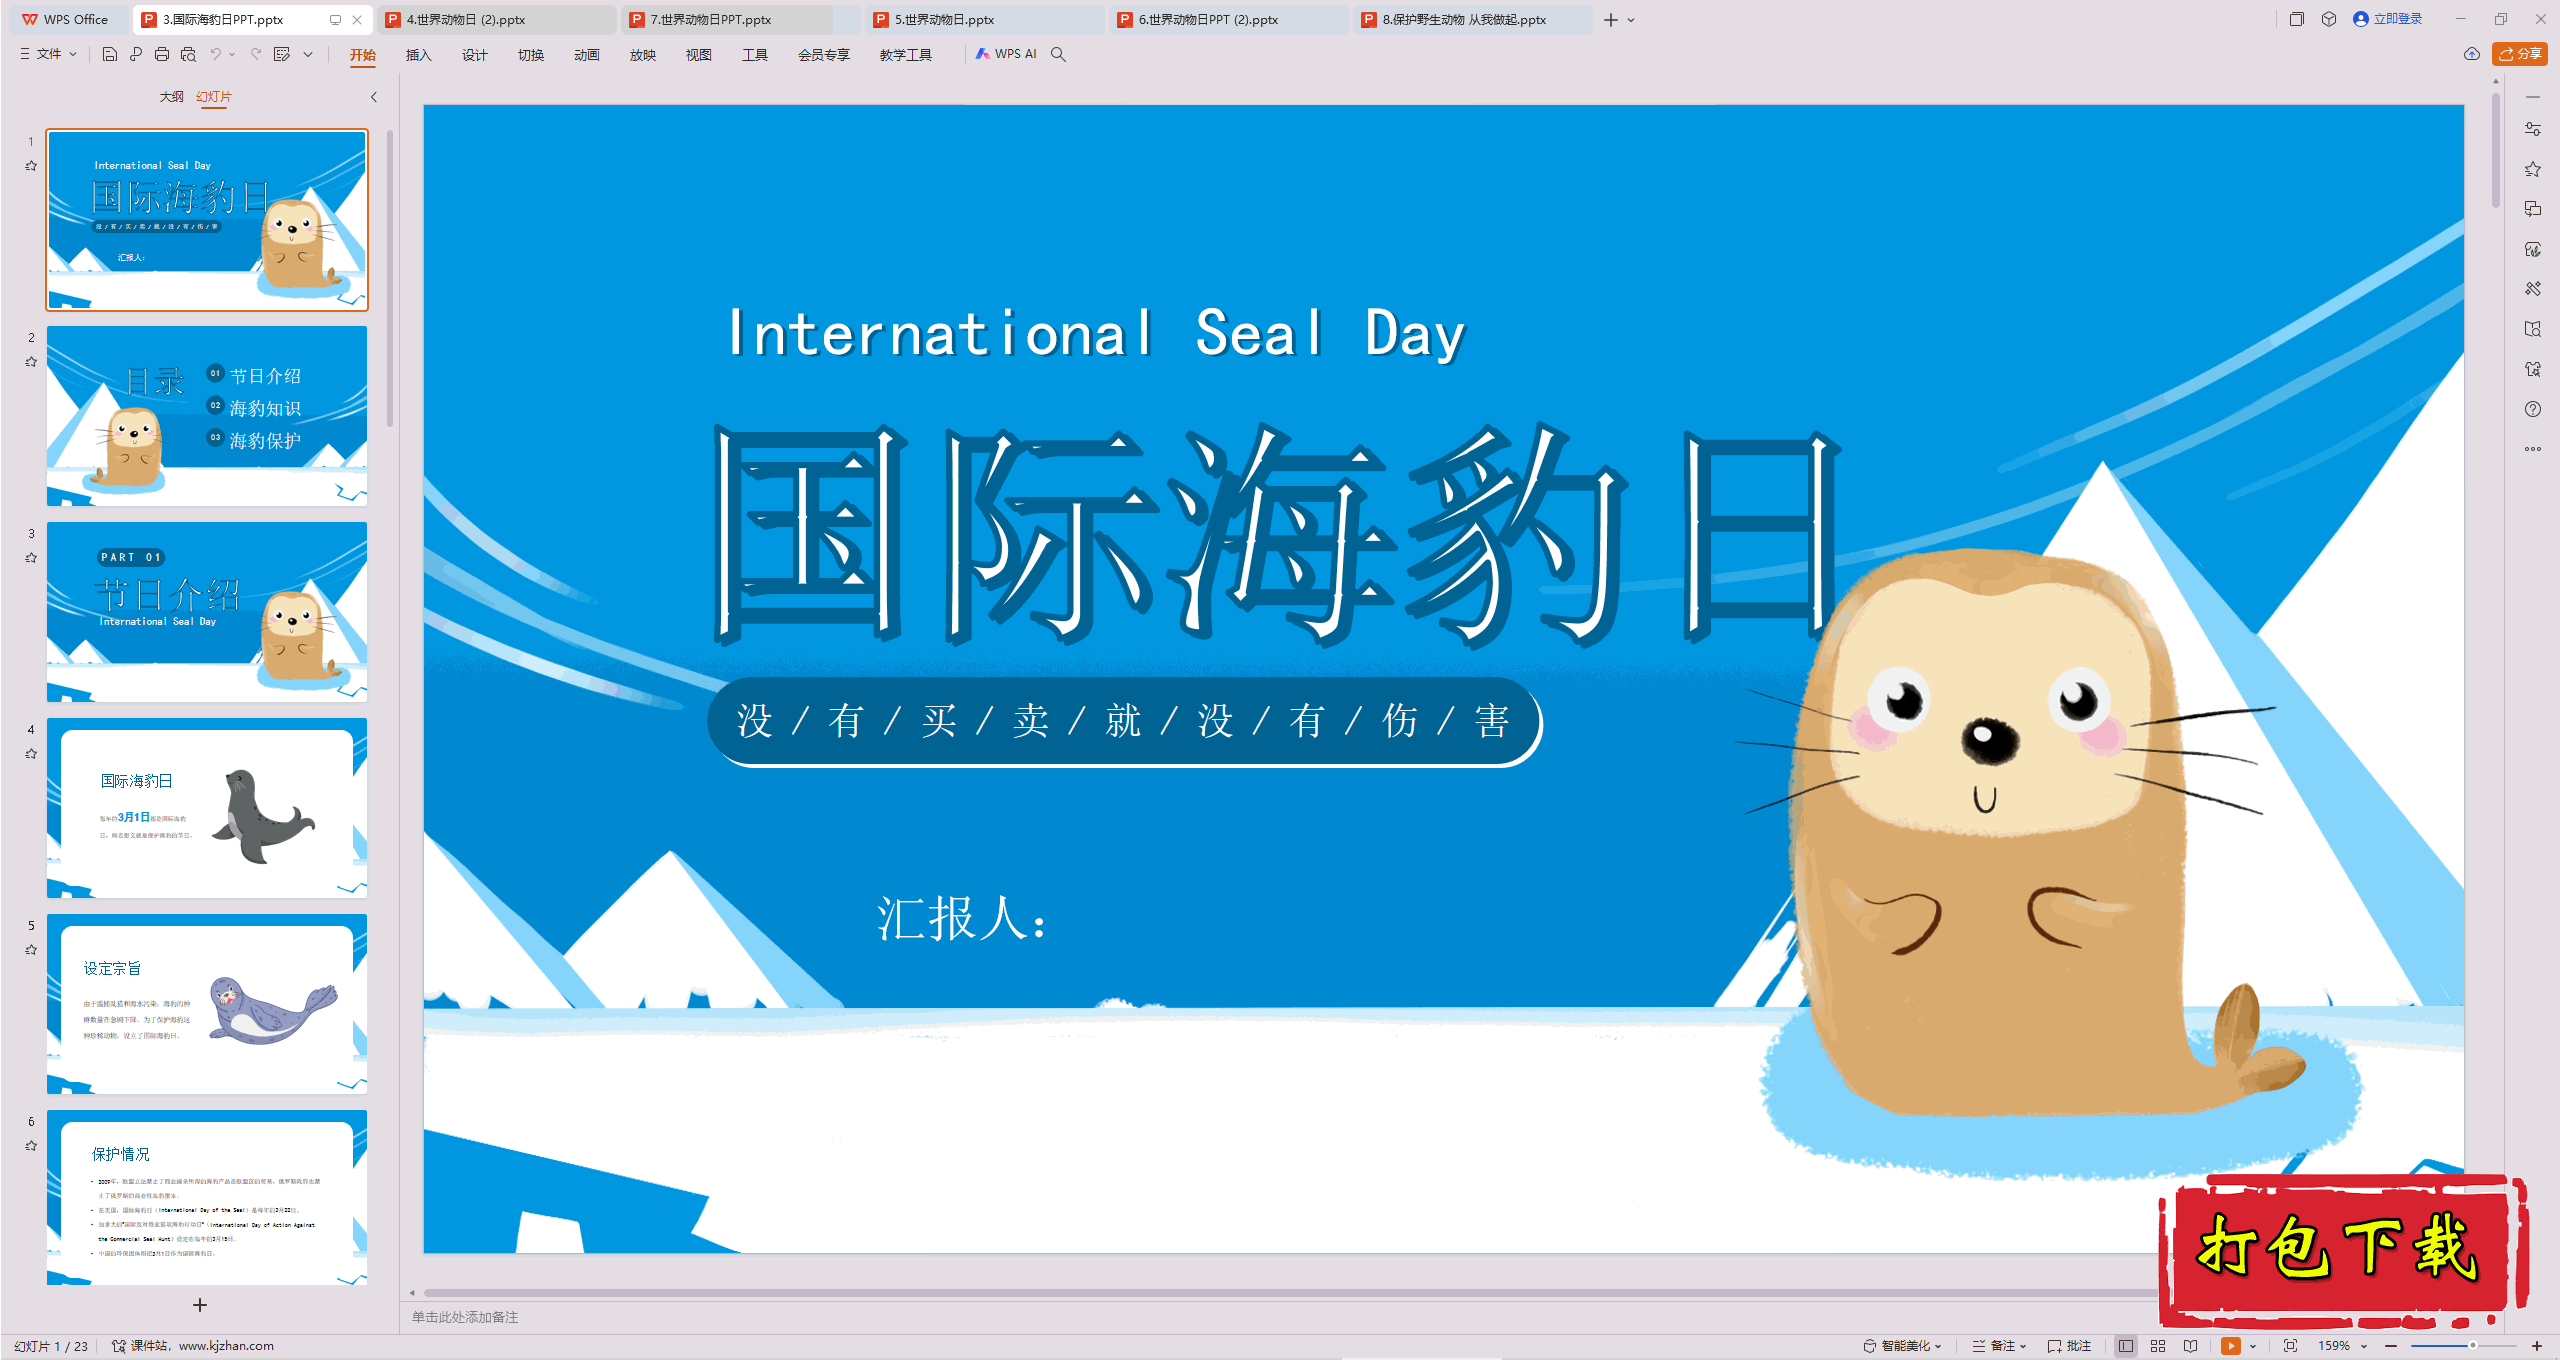Screen dimensions: 2560x1360
Task: Click the Redo arrow icon
Action: pyautogui.click(x=256, y=54)
